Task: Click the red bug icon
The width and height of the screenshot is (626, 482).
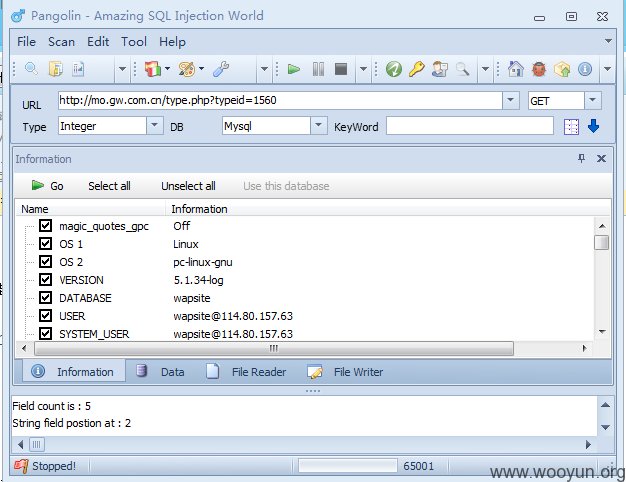Action: click(x=539, y=69)
